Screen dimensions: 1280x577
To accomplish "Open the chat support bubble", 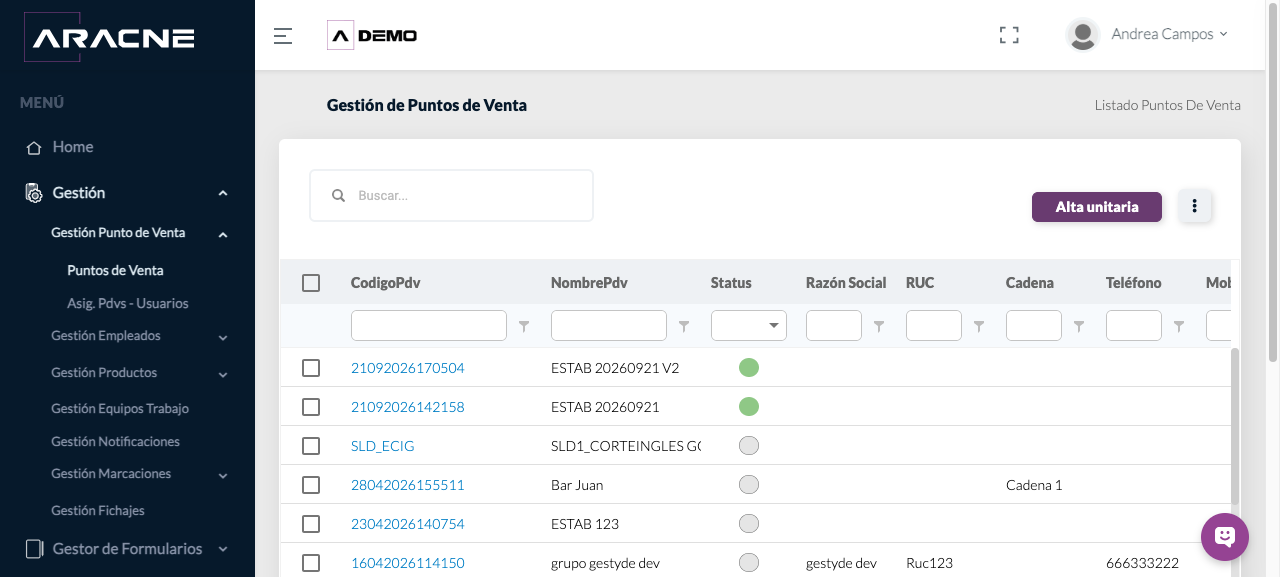I will click(1225, 537).
